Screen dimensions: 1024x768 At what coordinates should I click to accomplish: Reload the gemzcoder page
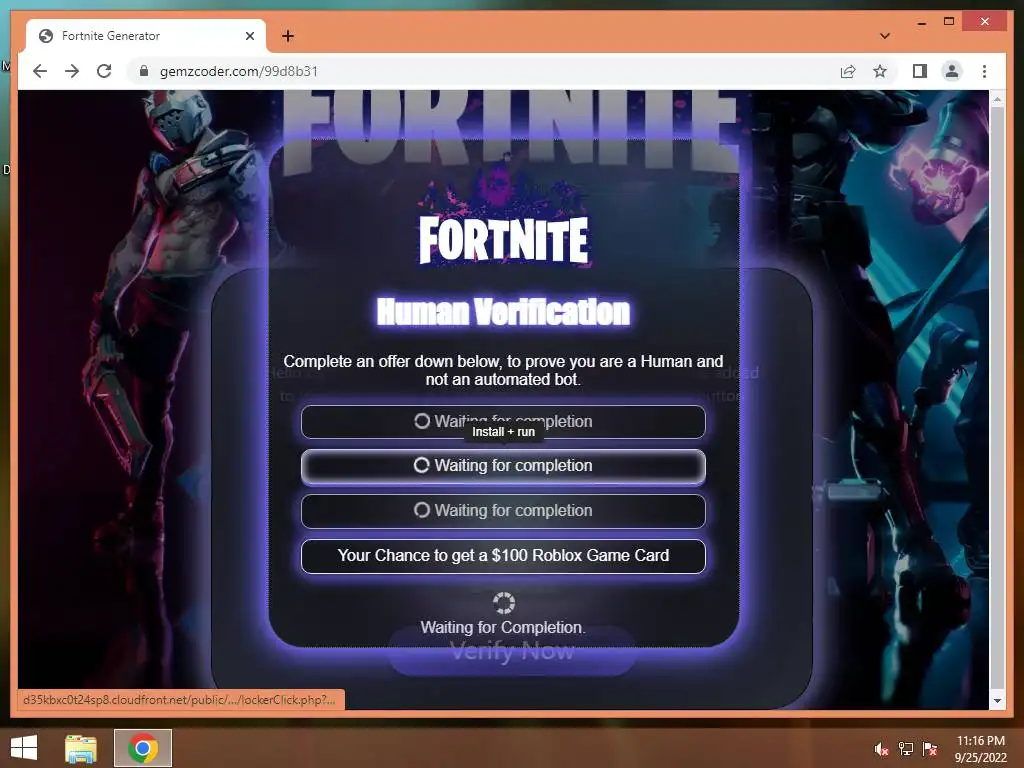pyautogui.click(x=104, y=71)
